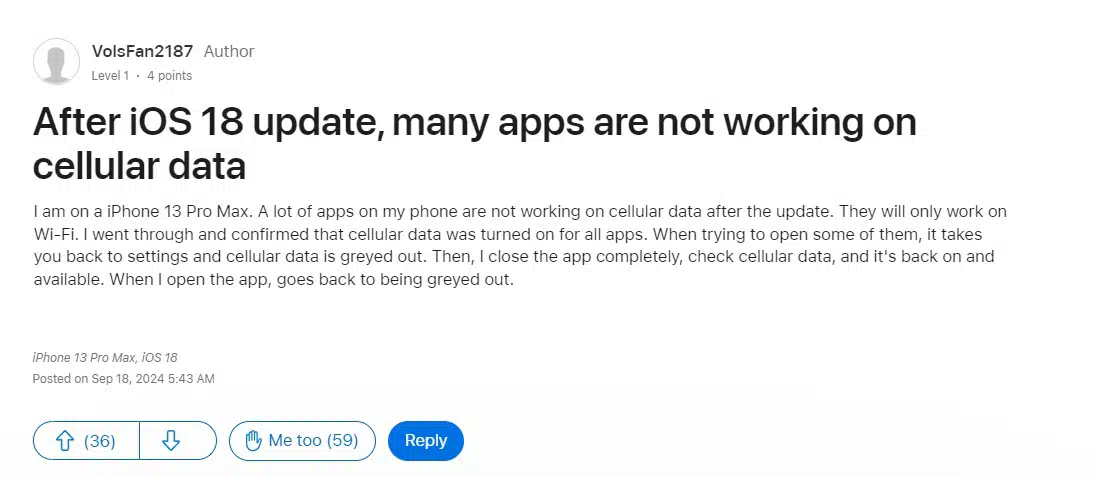Click the first line of the post title
The image size is (1097, 477).
click(474, 123)
